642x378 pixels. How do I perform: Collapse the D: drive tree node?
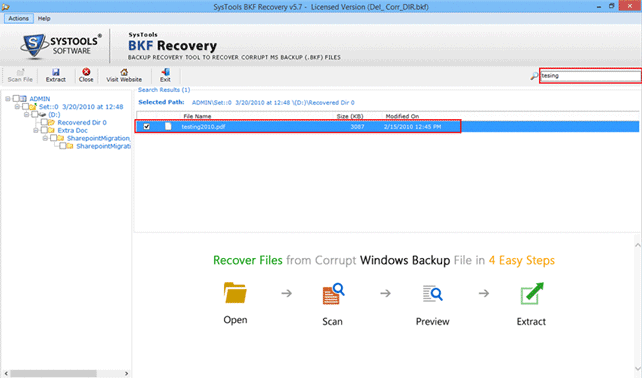click(26, 115)
